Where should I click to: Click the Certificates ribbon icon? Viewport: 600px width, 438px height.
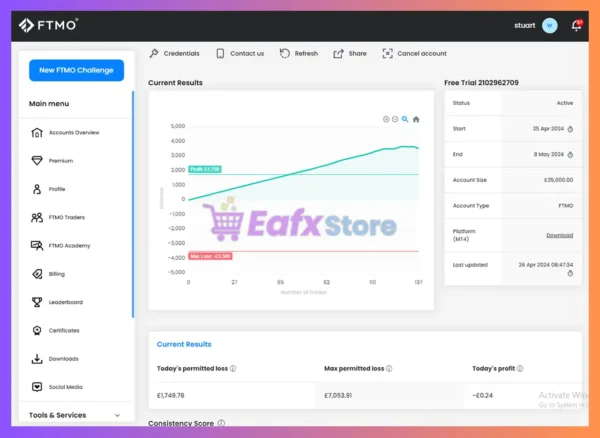37,331
